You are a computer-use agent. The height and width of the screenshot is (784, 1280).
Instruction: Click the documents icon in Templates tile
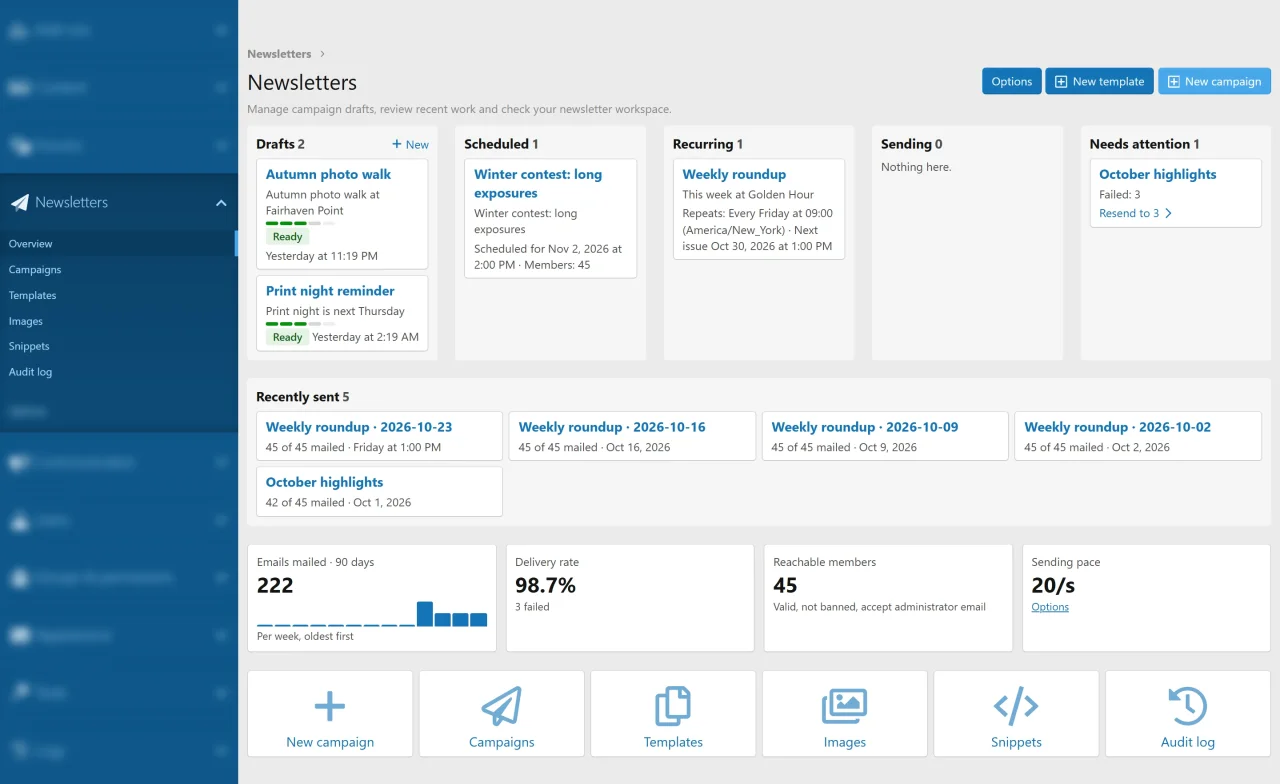(x=673, y=706)
